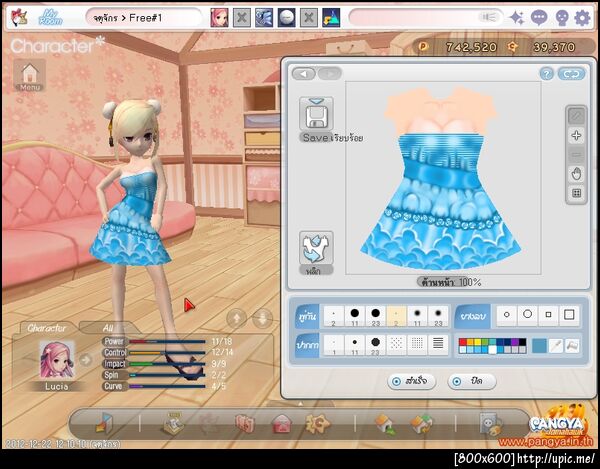This screenshot has width=600, height=469.
Task: Open the house with orange arrows icon
Action: coord(421,424)
